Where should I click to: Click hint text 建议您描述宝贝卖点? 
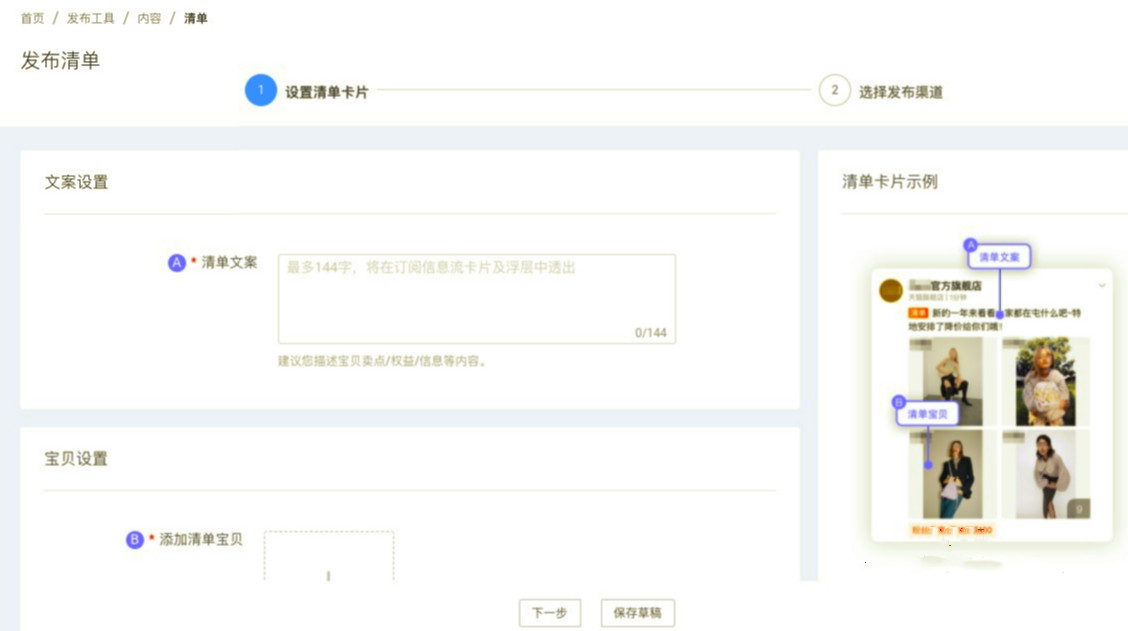tap(383, 360)
